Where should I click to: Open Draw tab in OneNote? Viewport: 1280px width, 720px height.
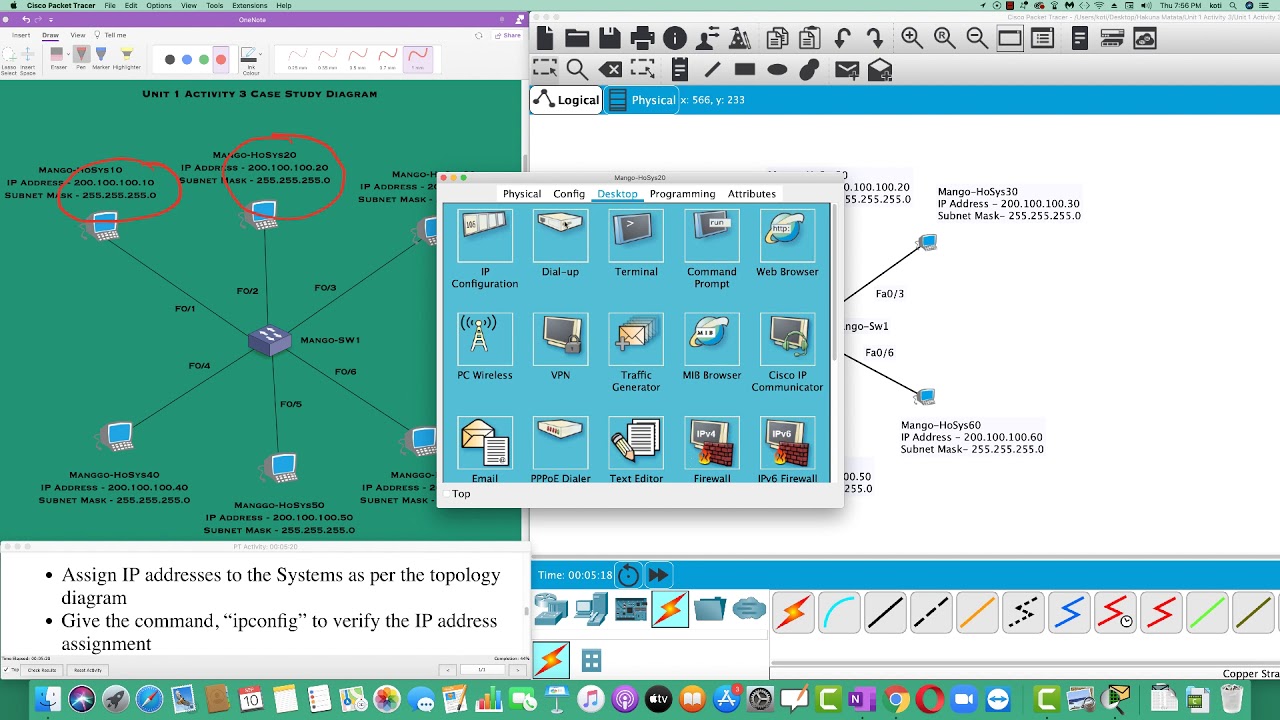point(50,35)
